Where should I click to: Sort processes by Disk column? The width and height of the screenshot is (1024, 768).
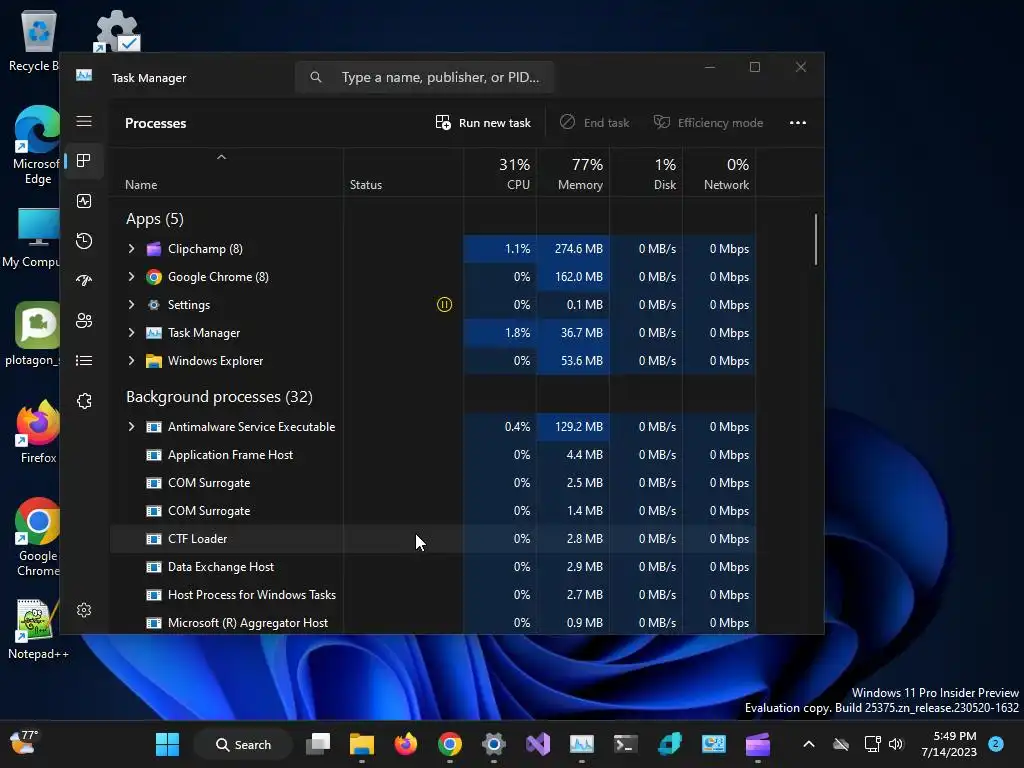point(647,174)
